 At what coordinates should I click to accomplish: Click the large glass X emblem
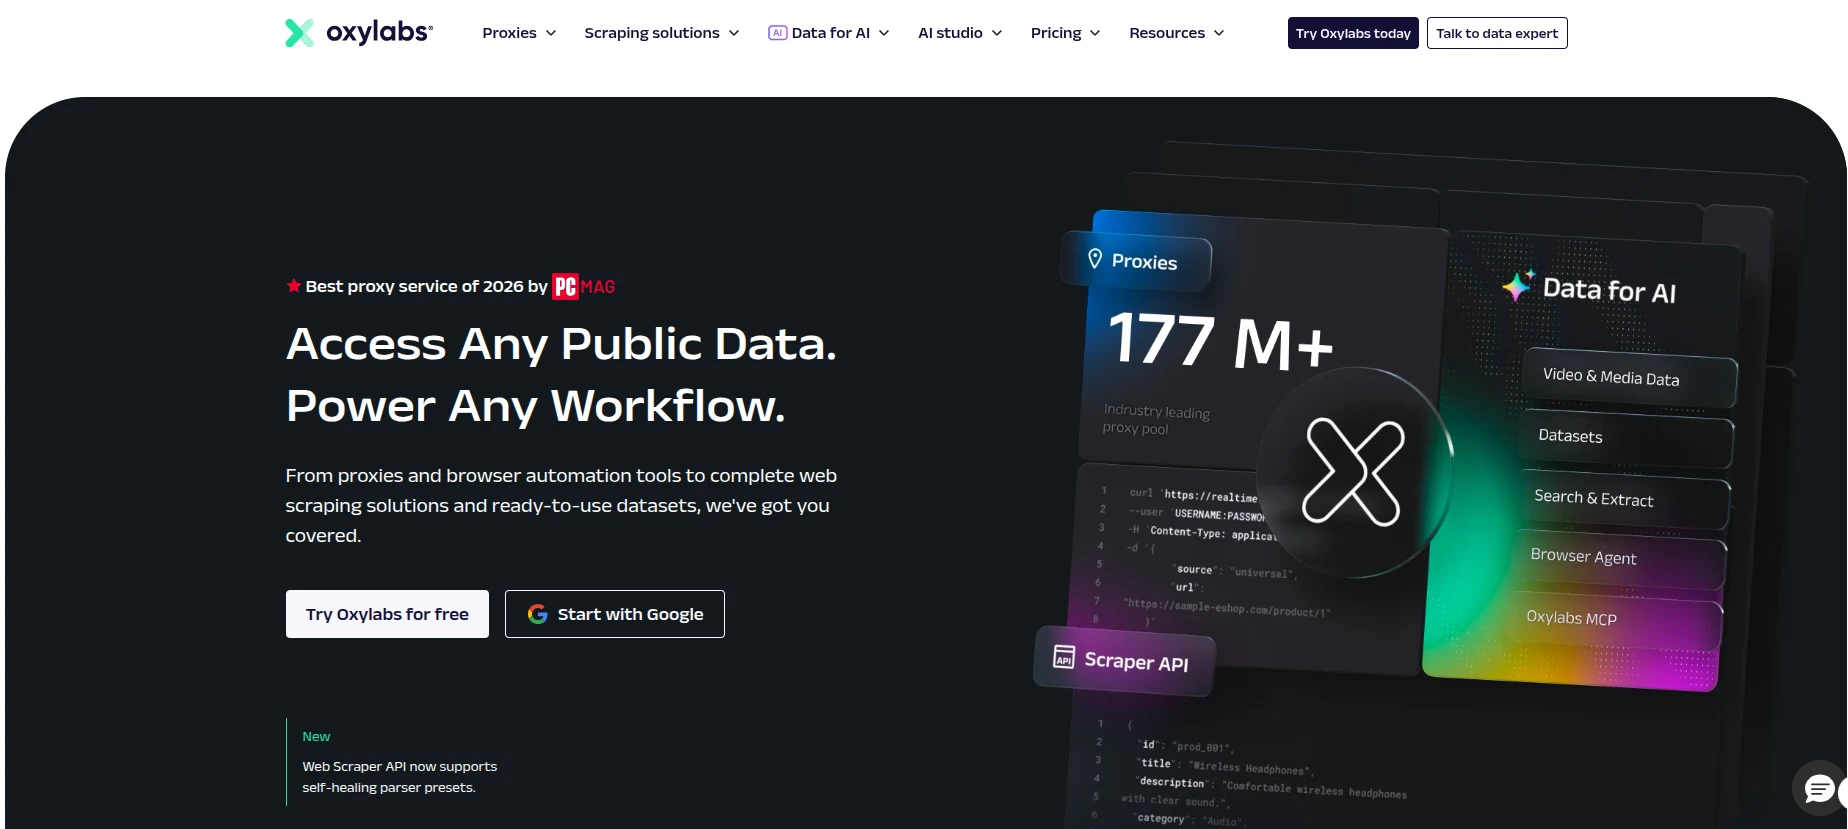(x=1353, y=471)
